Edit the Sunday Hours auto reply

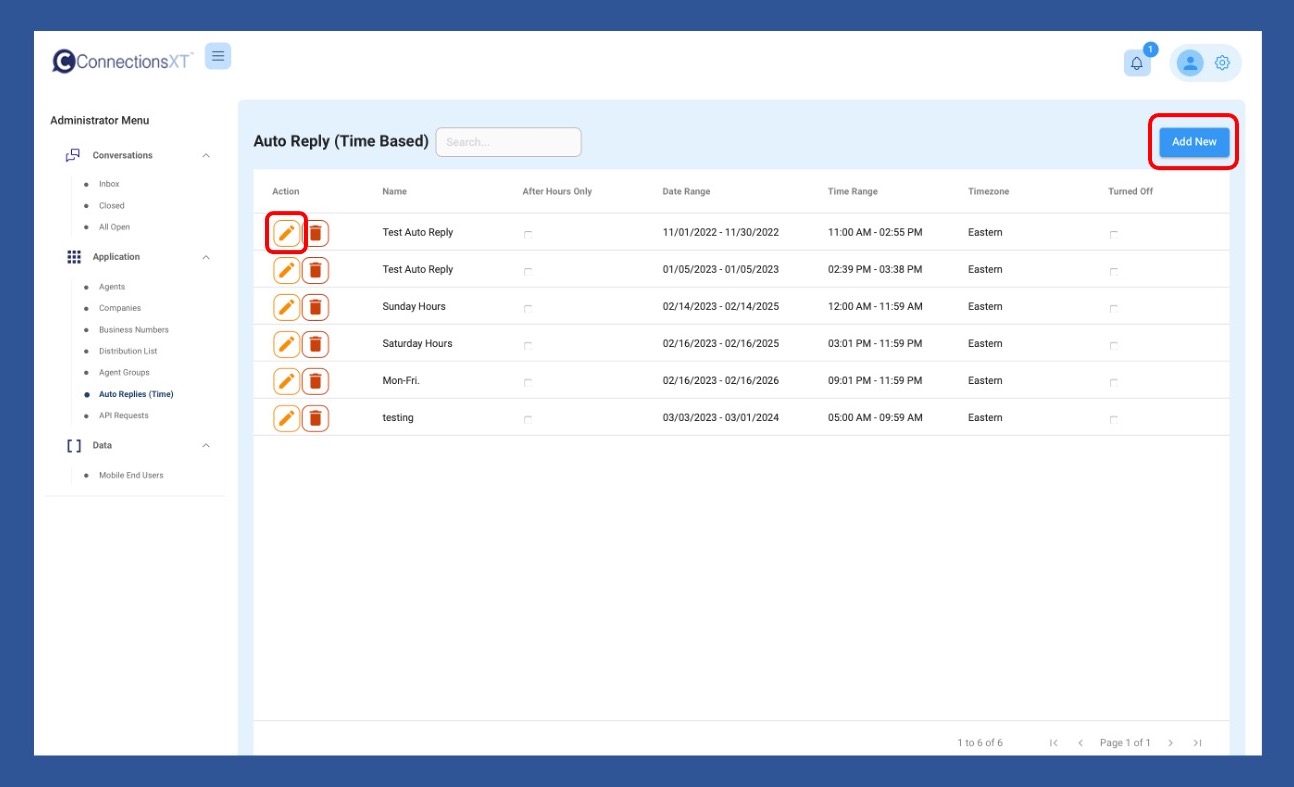(286, 307)
